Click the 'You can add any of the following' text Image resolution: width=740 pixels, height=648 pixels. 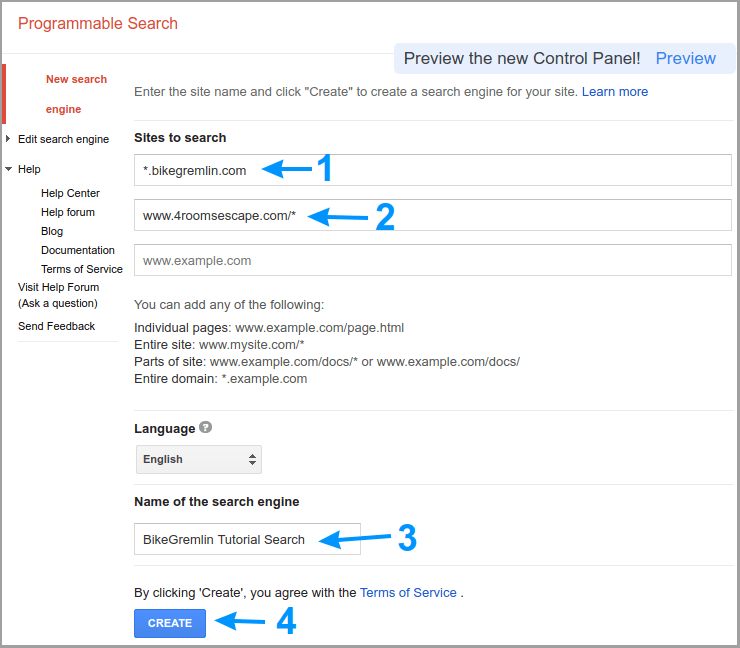pos(229,304)
